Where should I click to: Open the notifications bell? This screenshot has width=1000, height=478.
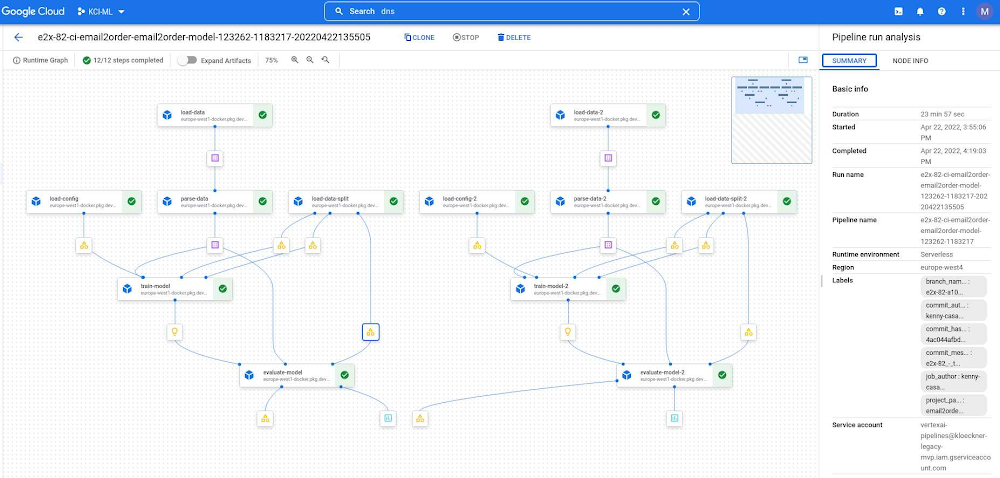click(920, 11)
